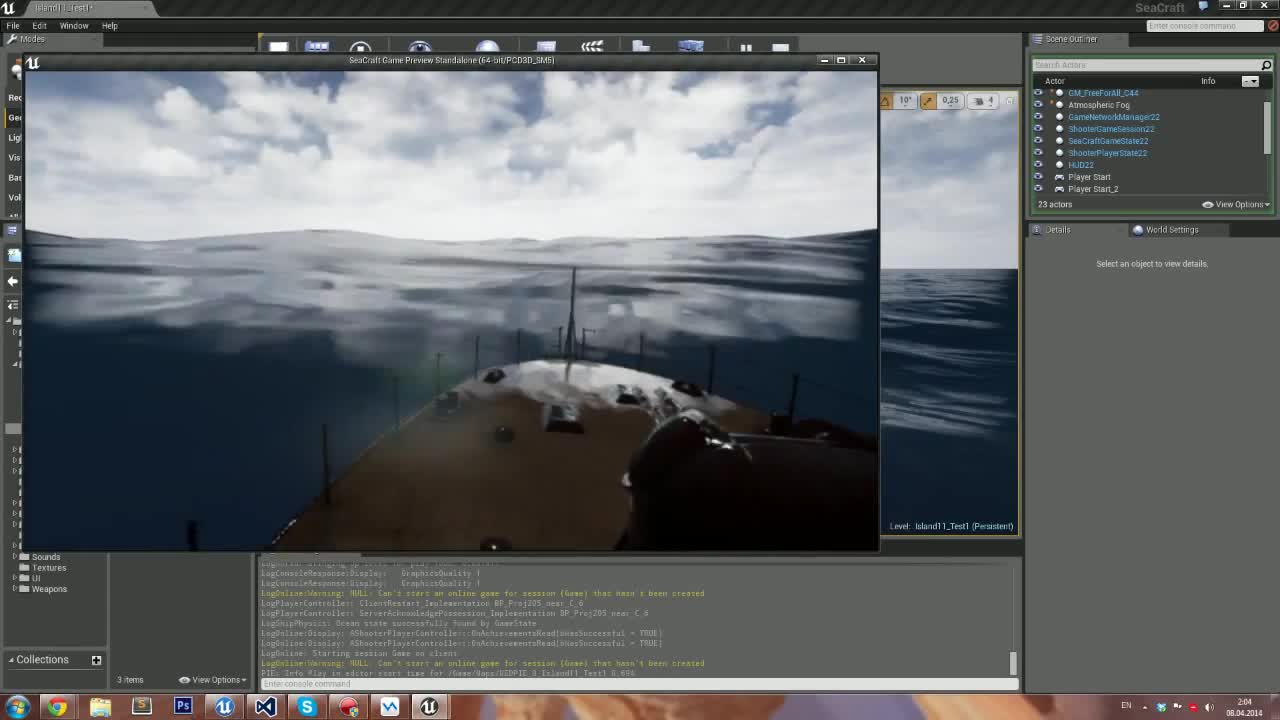Click the globe world settings toolbar icon
The height and width of the screenshot is (720, 1280).
pyautogui.click(x=486, y=47)
